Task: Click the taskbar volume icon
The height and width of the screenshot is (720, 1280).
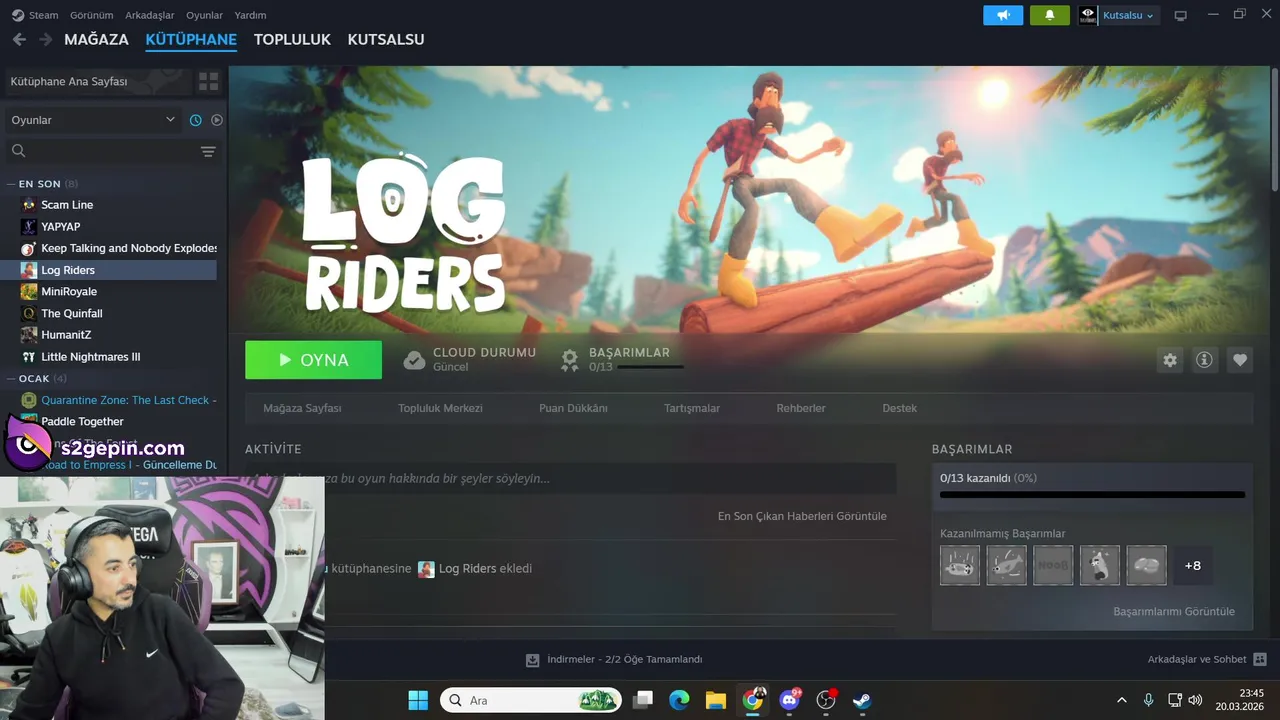Action: coord(1195,700)
